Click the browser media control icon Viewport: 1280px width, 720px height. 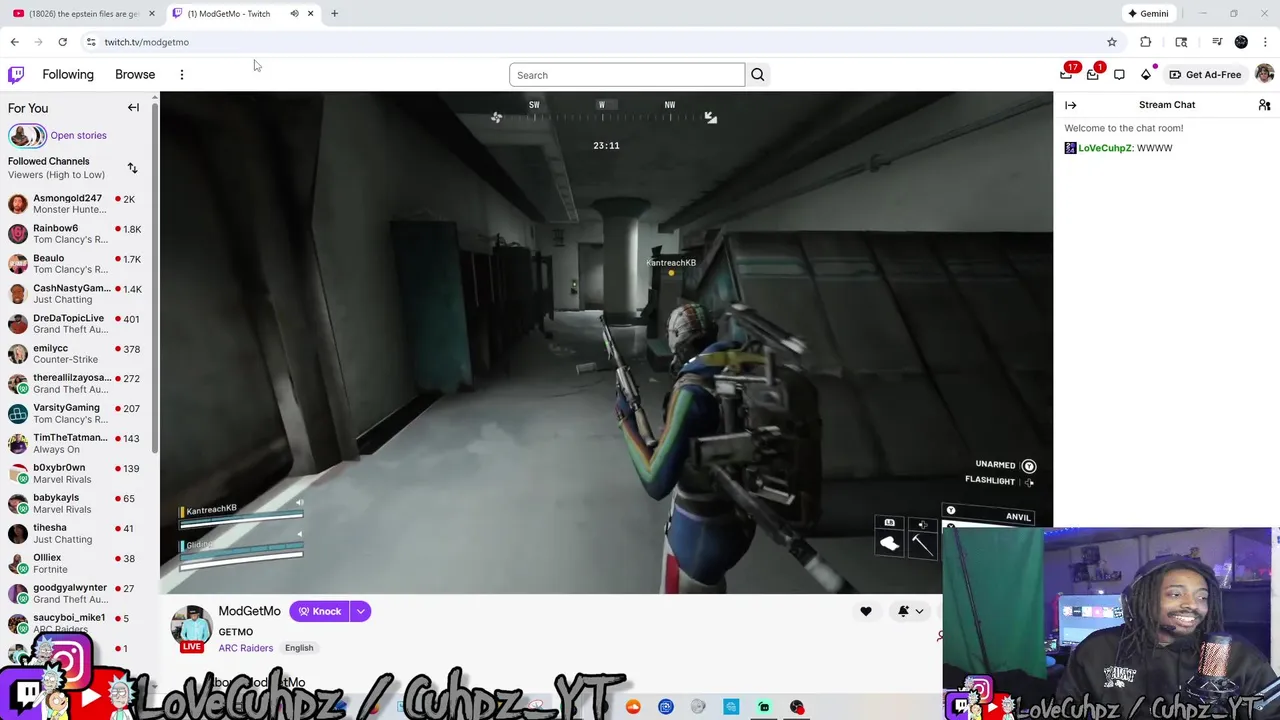[x=1217, y=42]
